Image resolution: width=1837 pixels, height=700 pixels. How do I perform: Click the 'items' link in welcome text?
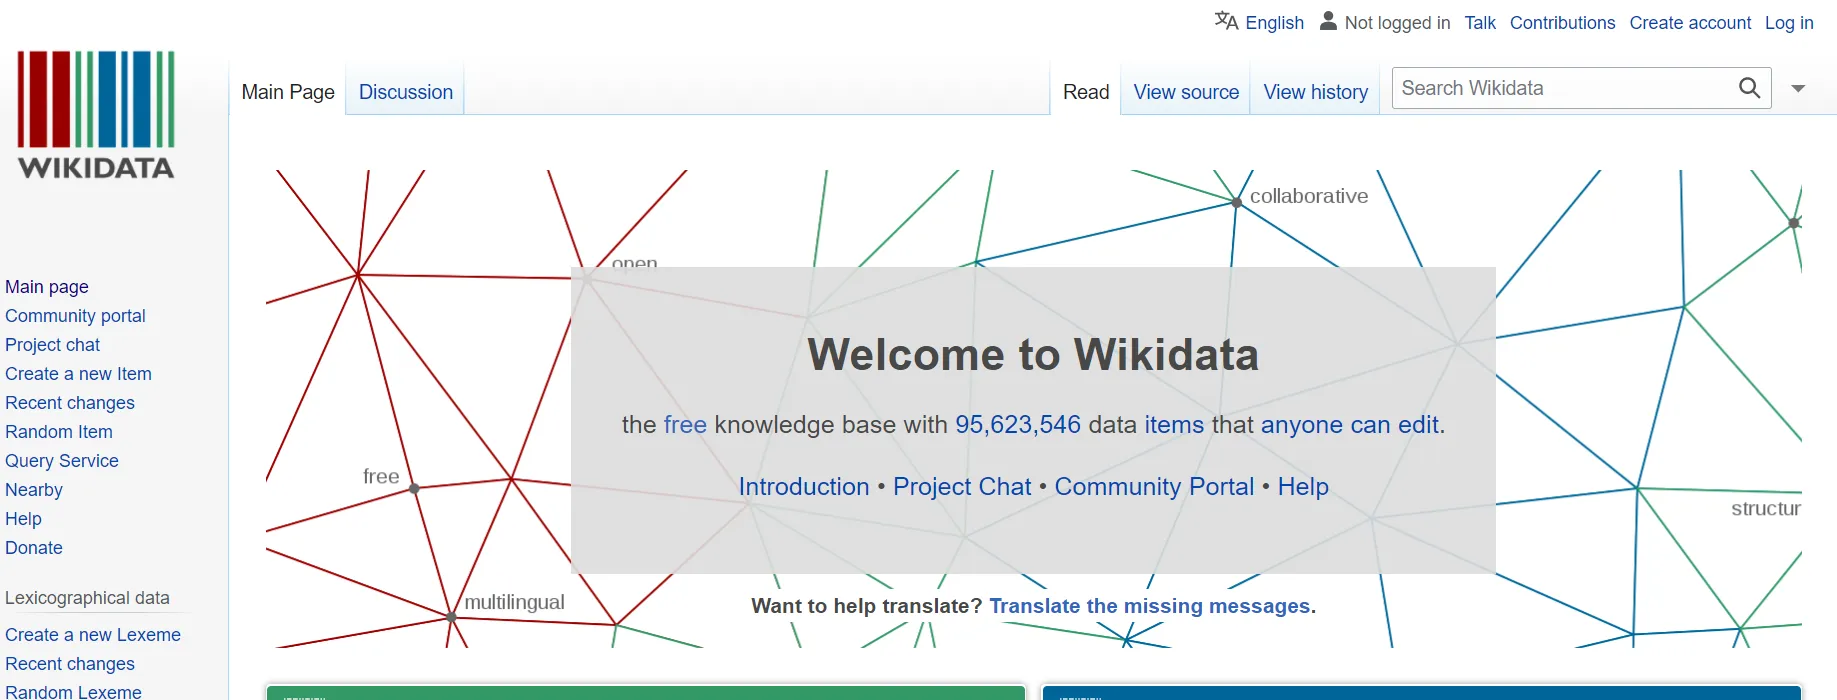coord(1174,425)
